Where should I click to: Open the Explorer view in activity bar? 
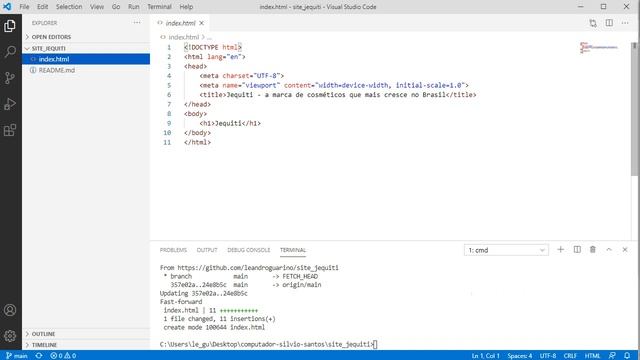click(10, 26)
